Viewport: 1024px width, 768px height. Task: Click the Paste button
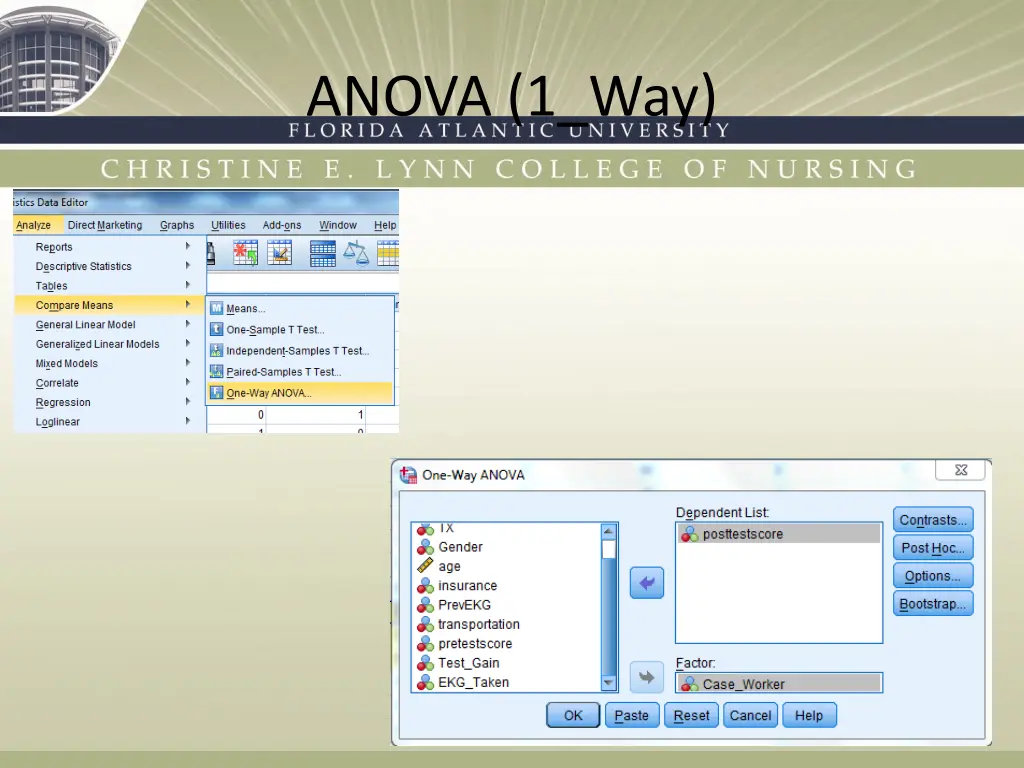pos(632,715)
